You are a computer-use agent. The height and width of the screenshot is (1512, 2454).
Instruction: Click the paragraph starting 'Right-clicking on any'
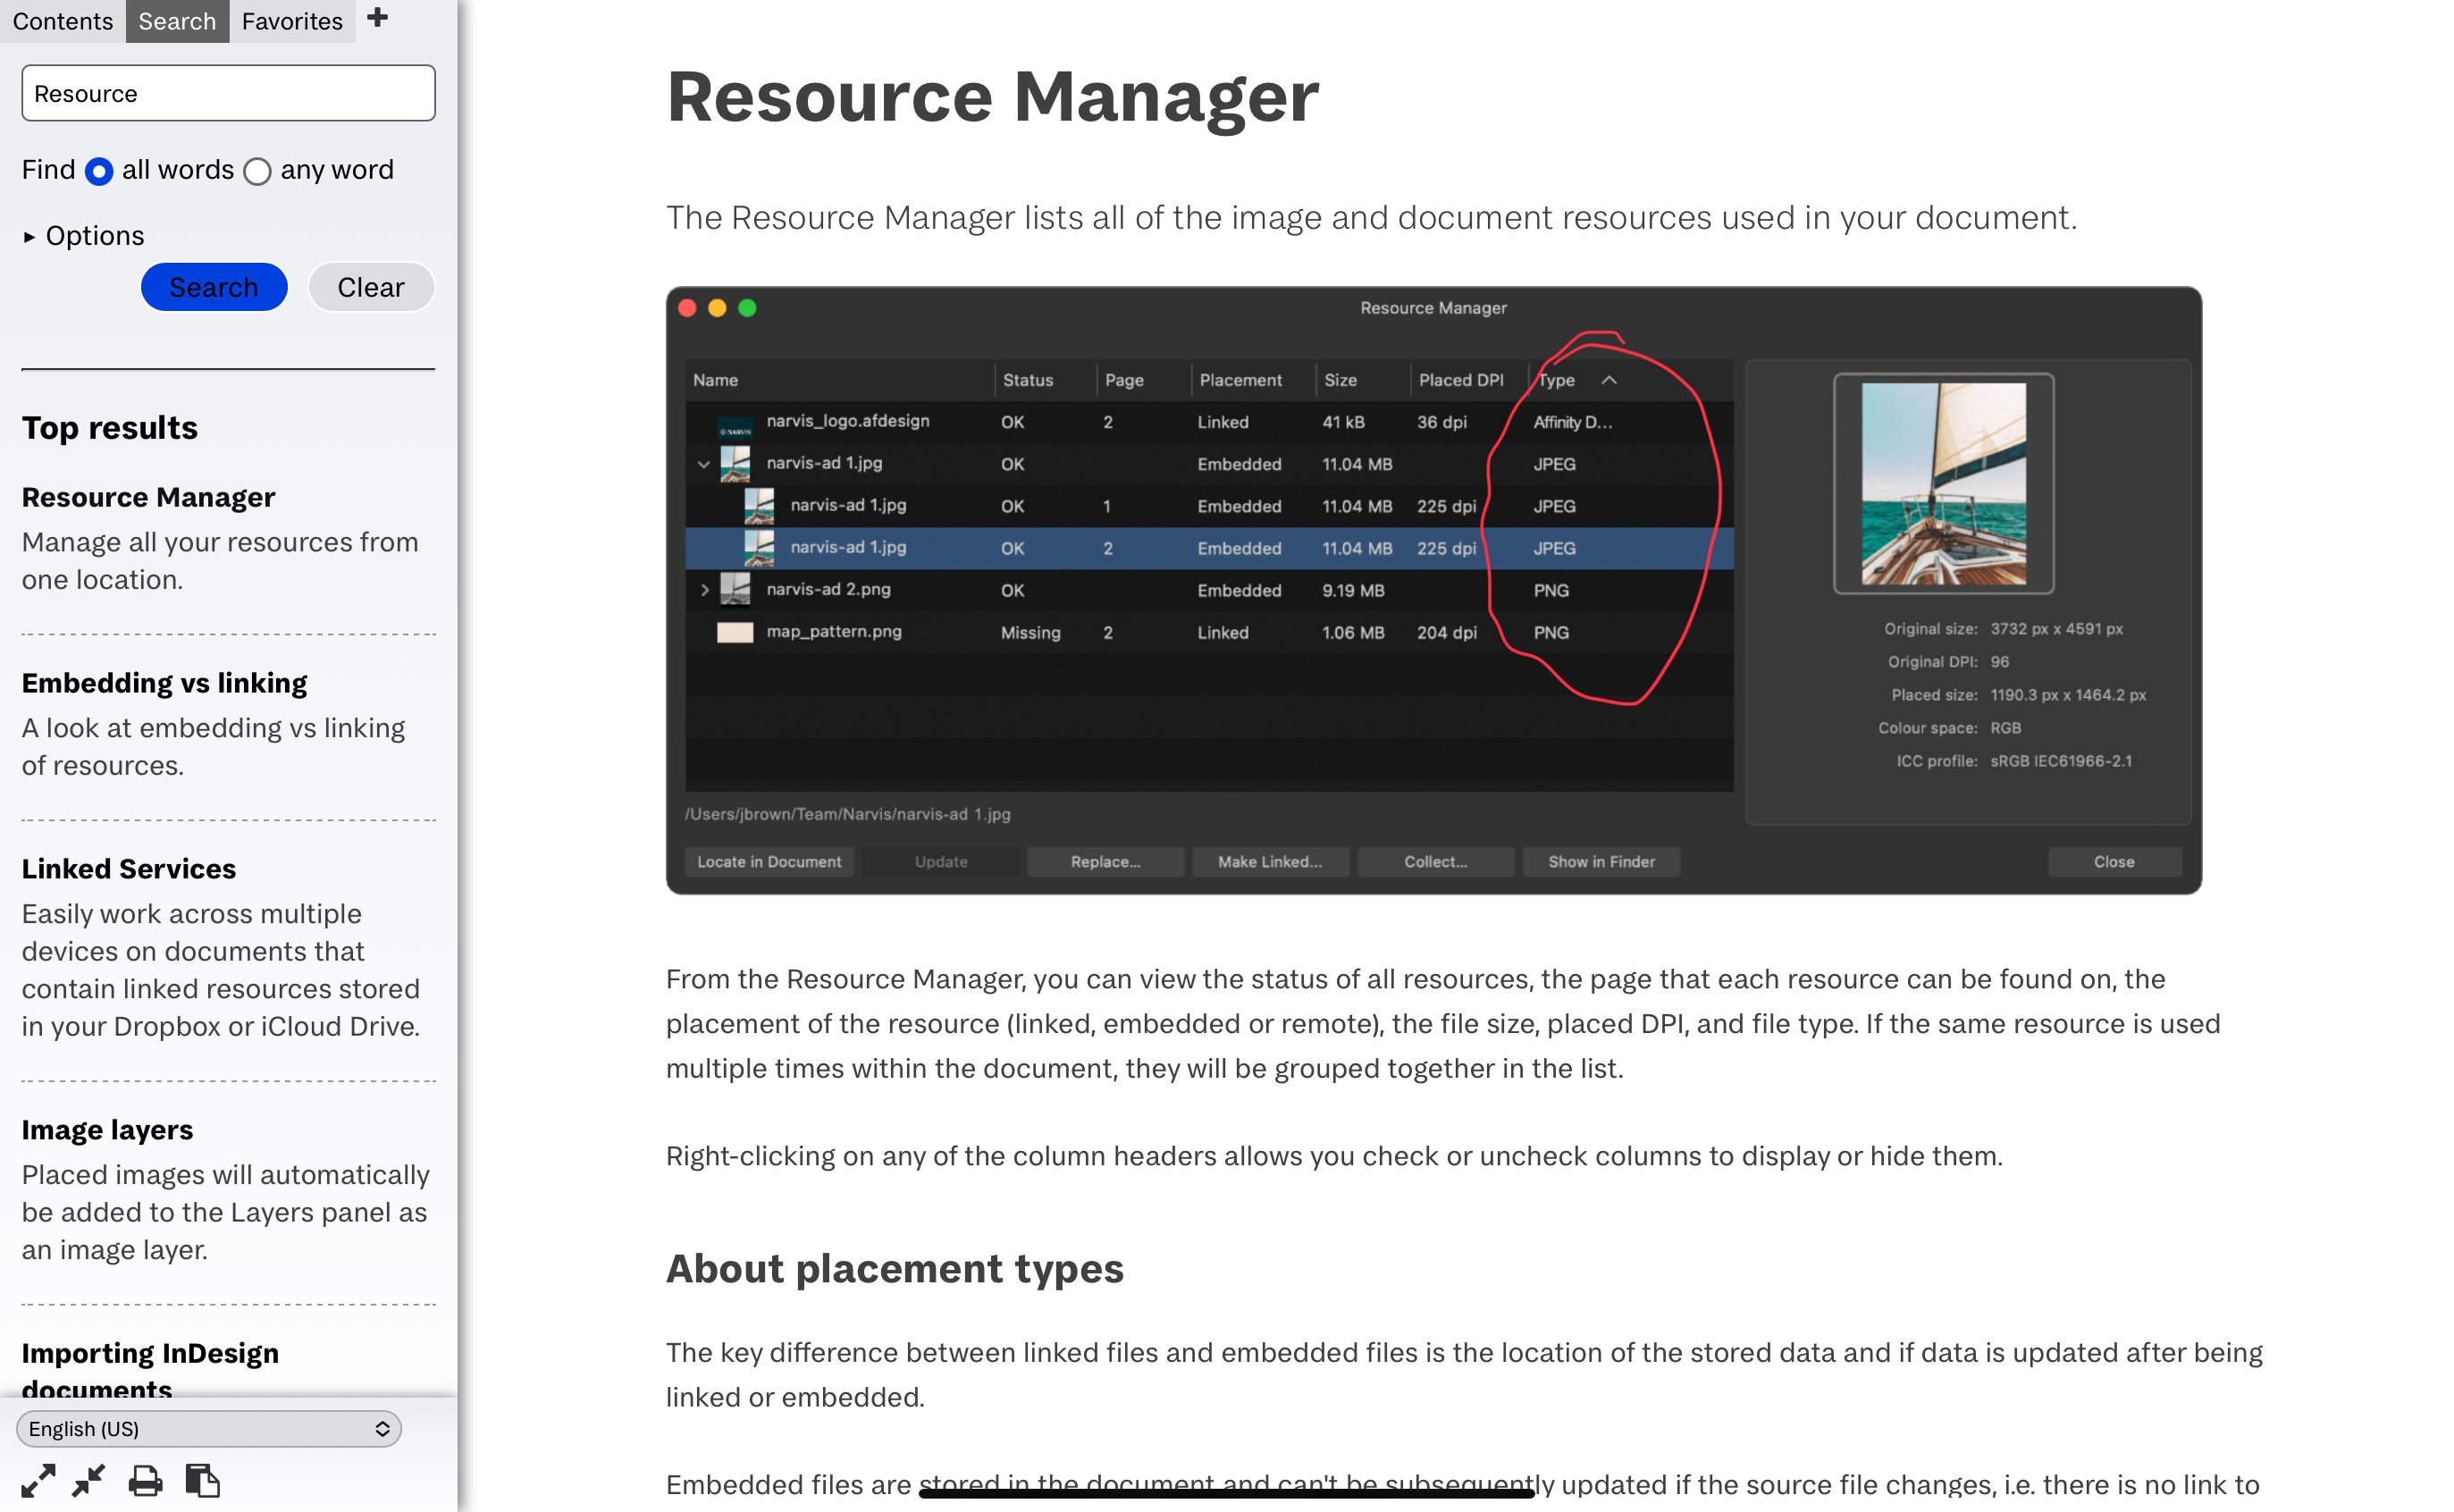tap(1334, 1156)
